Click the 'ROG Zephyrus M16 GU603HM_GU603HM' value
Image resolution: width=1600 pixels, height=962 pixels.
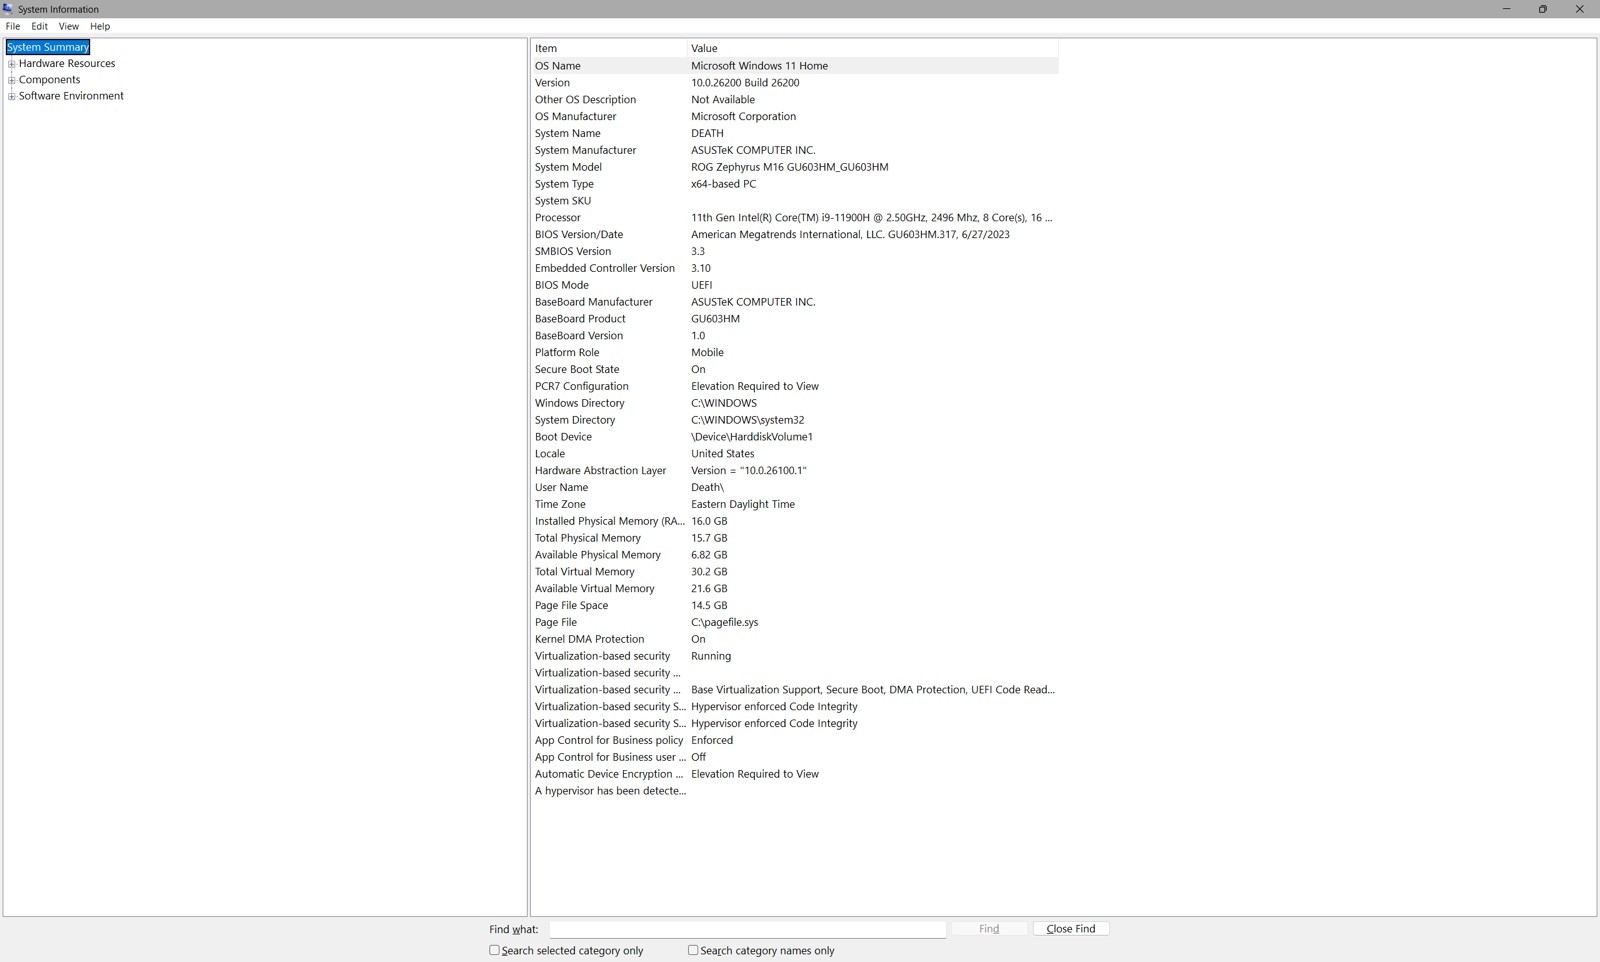[789, 167]
